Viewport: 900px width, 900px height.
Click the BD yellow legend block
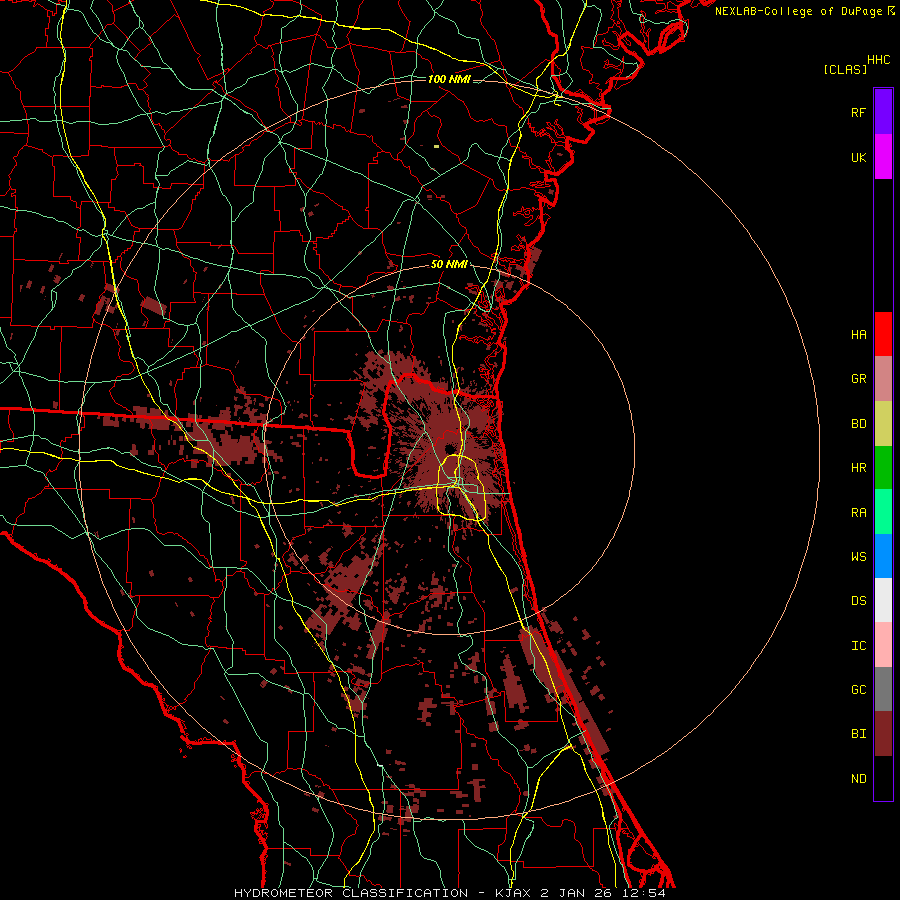click(883, 423)
